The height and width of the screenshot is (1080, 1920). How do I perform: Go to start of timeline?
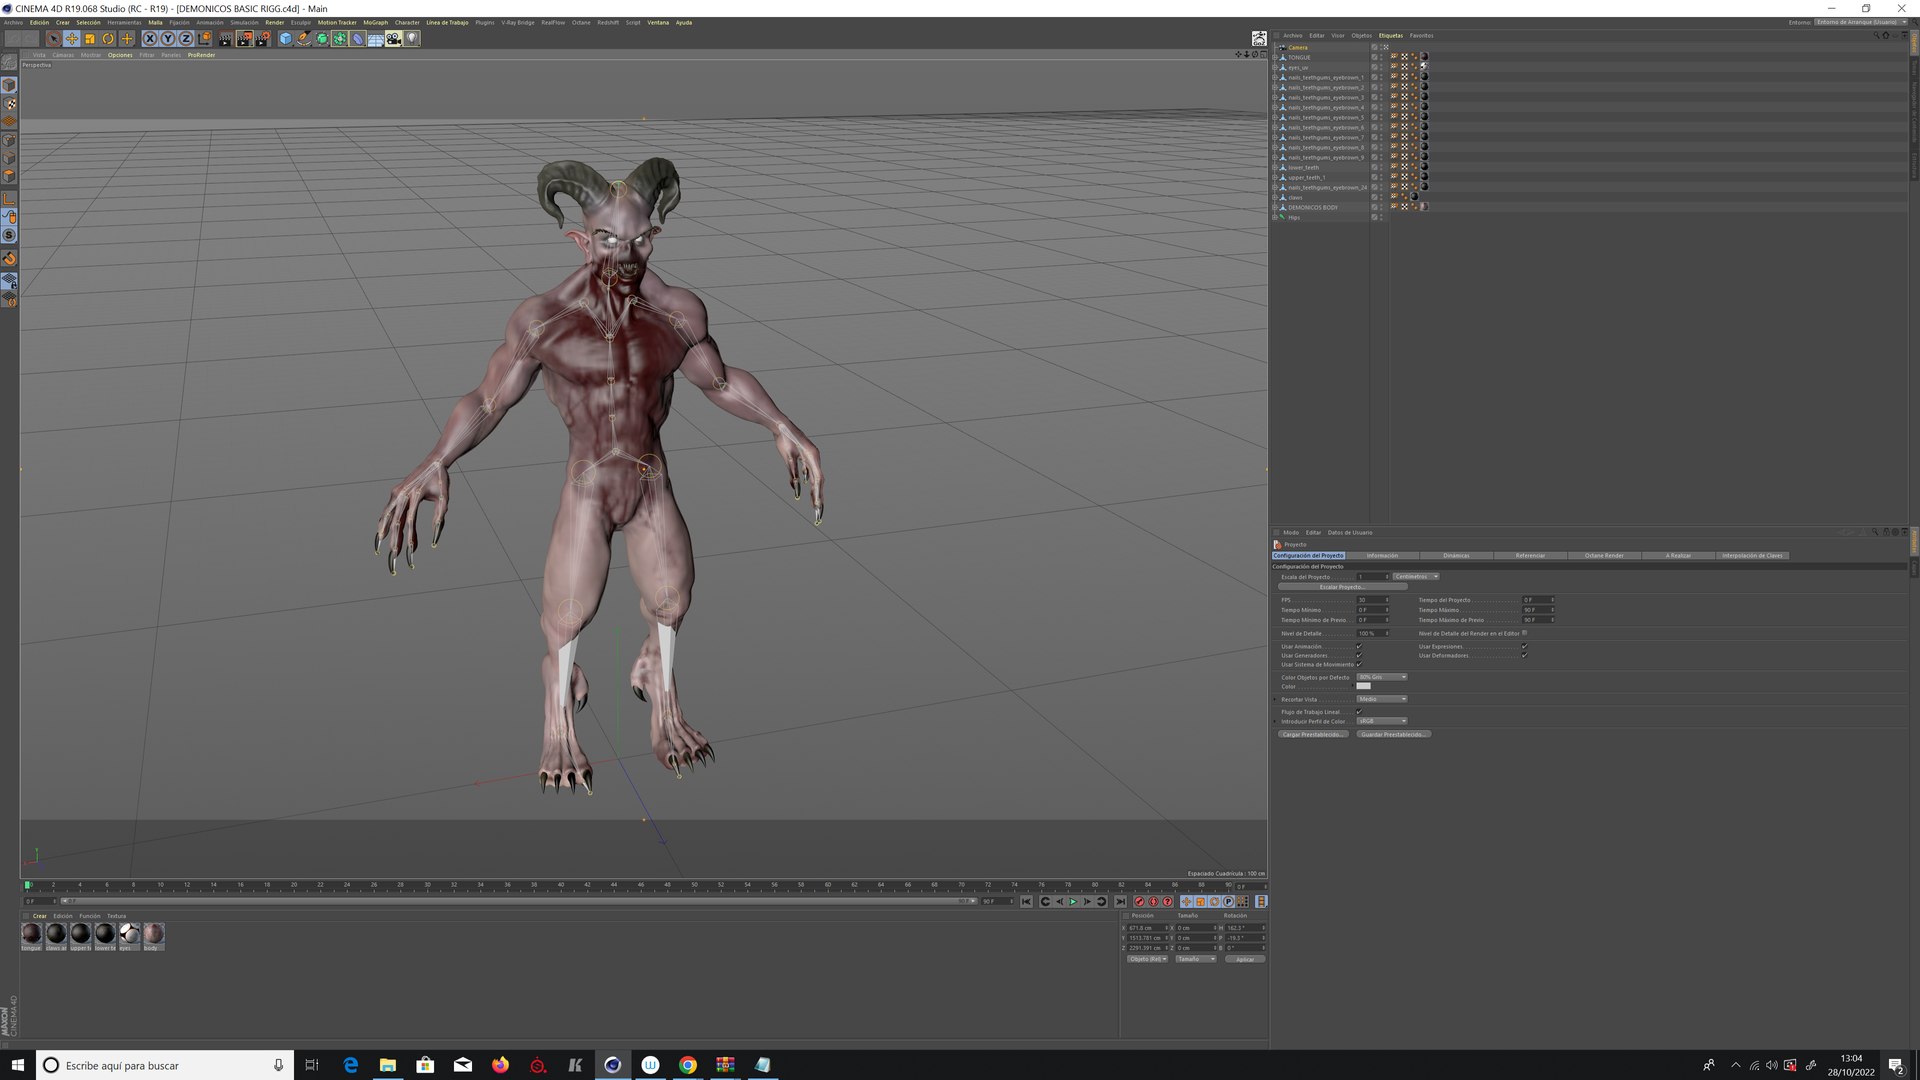point(1026,902)
